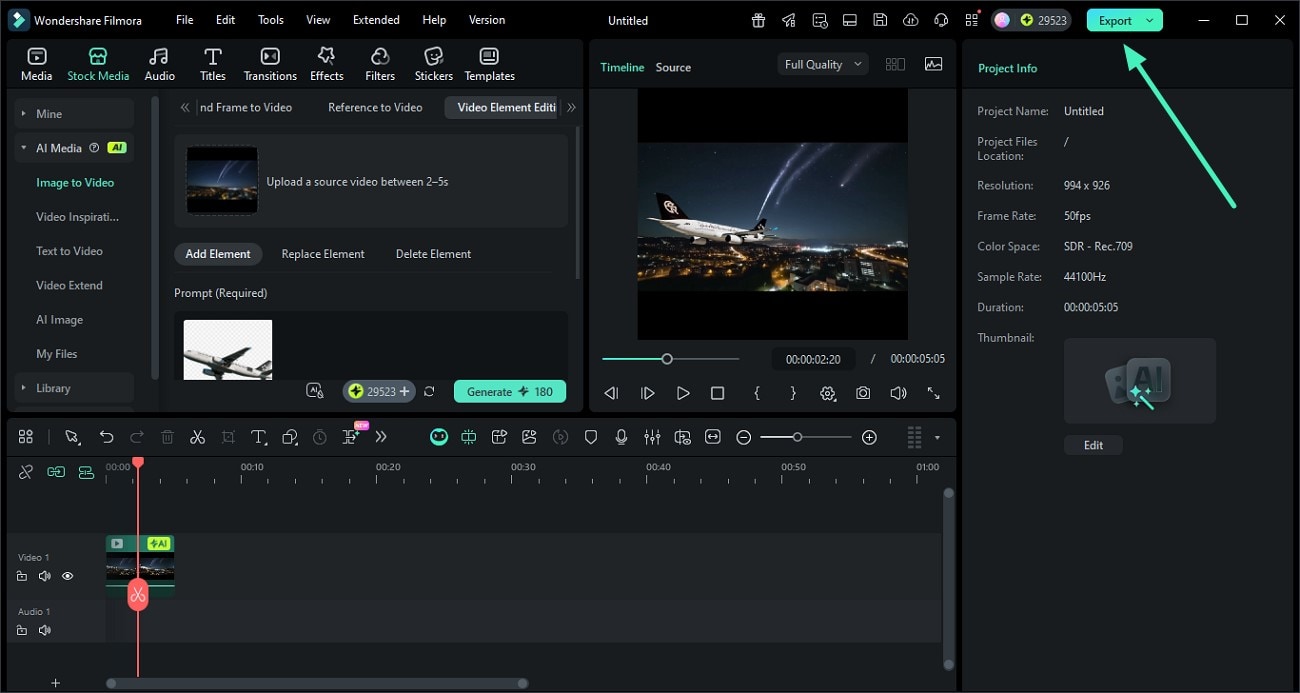The image size is (1300, 693).
Task: Click the headset support icon in title bar
Action: point(940,19)
